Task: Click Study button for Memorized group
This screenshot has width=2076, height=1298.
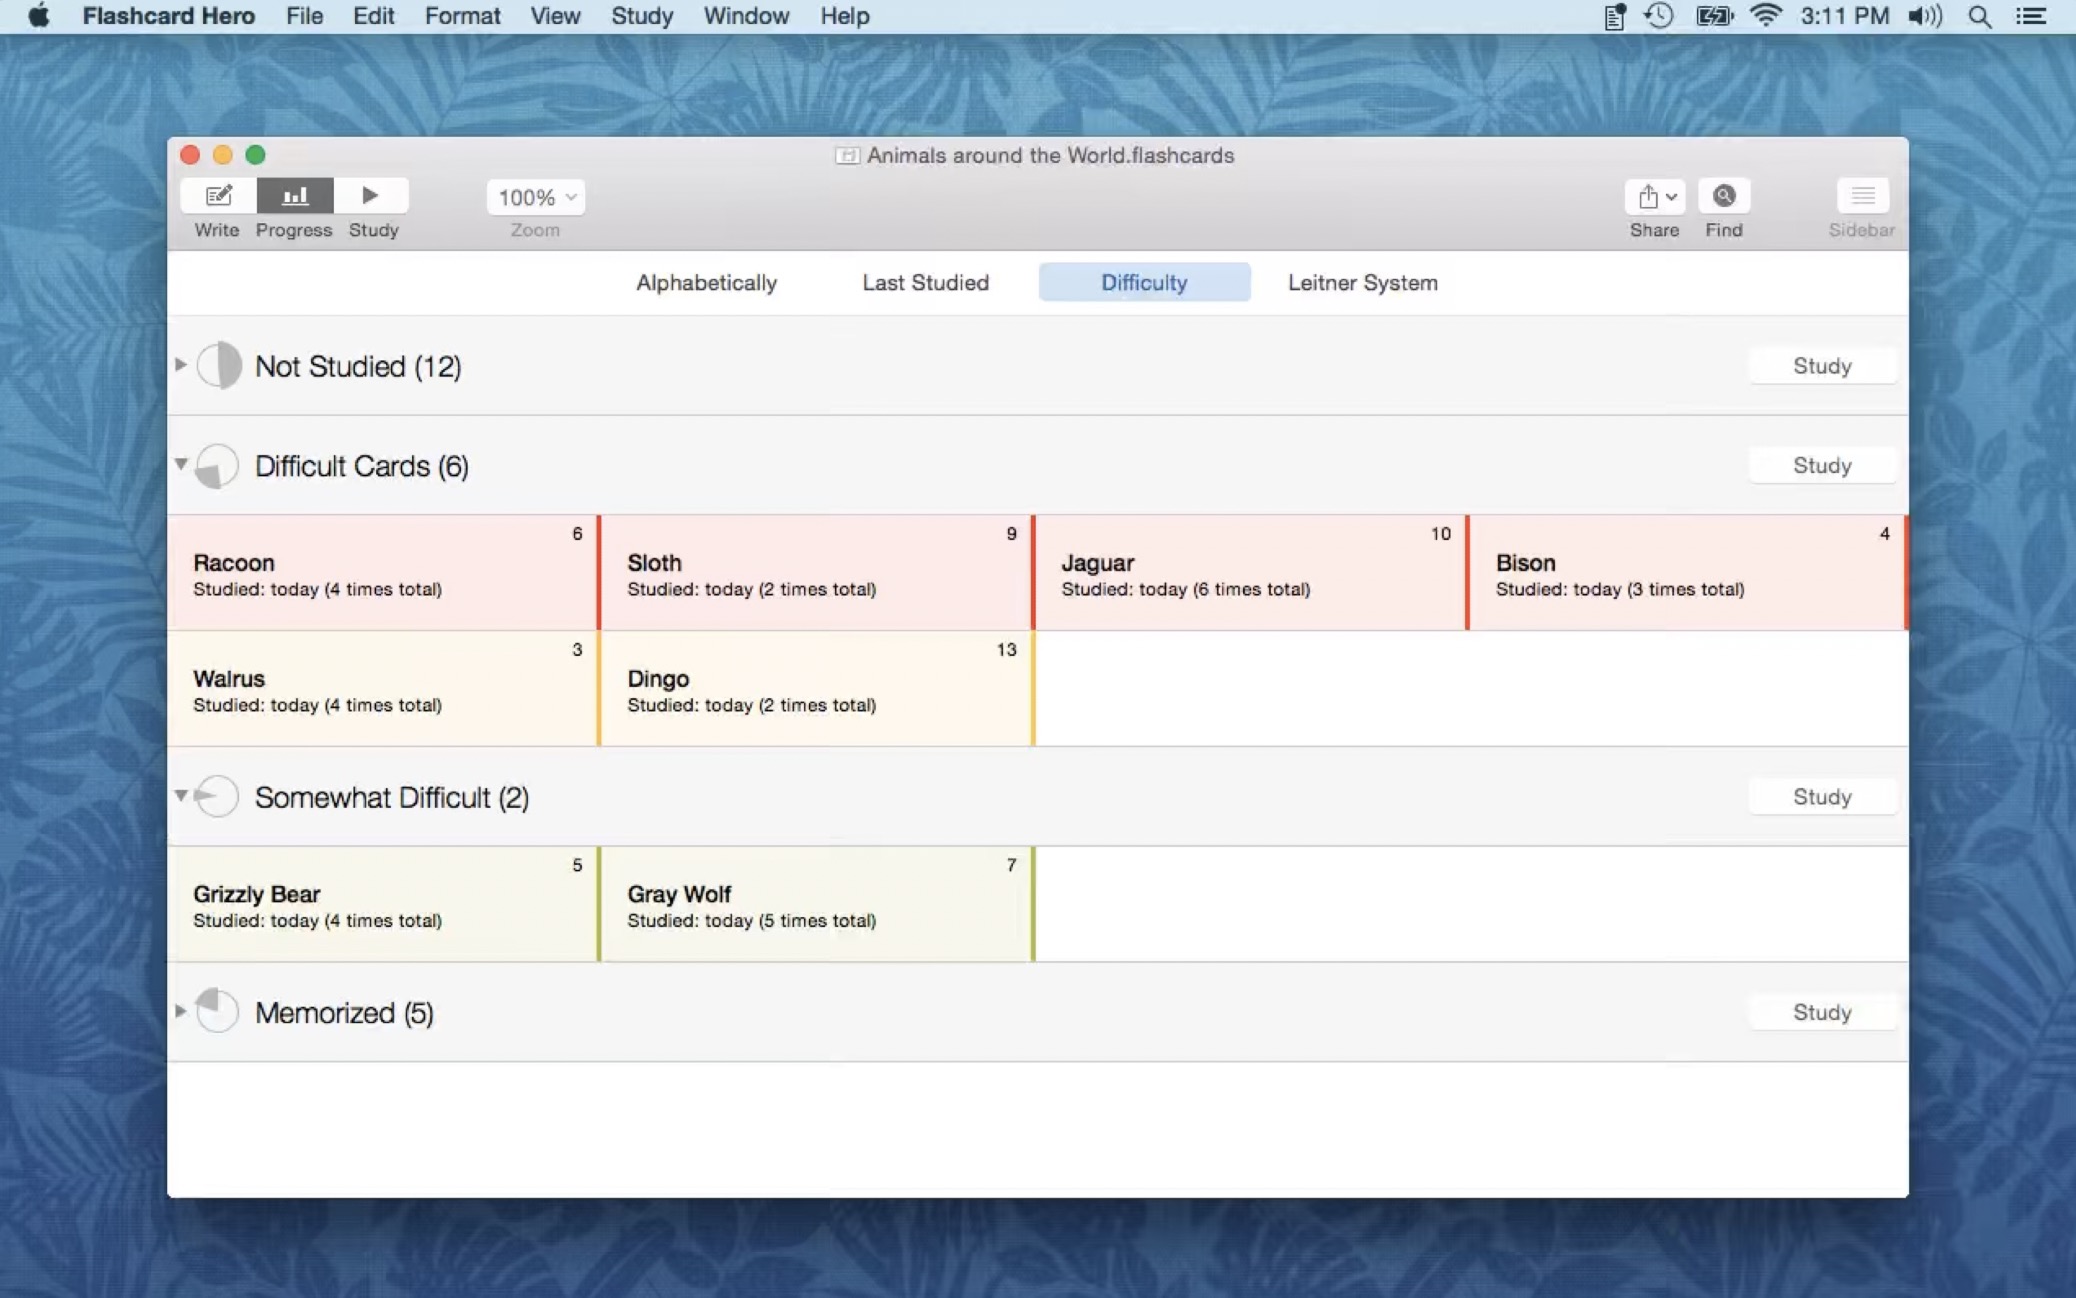Action: [1821, 1012]
